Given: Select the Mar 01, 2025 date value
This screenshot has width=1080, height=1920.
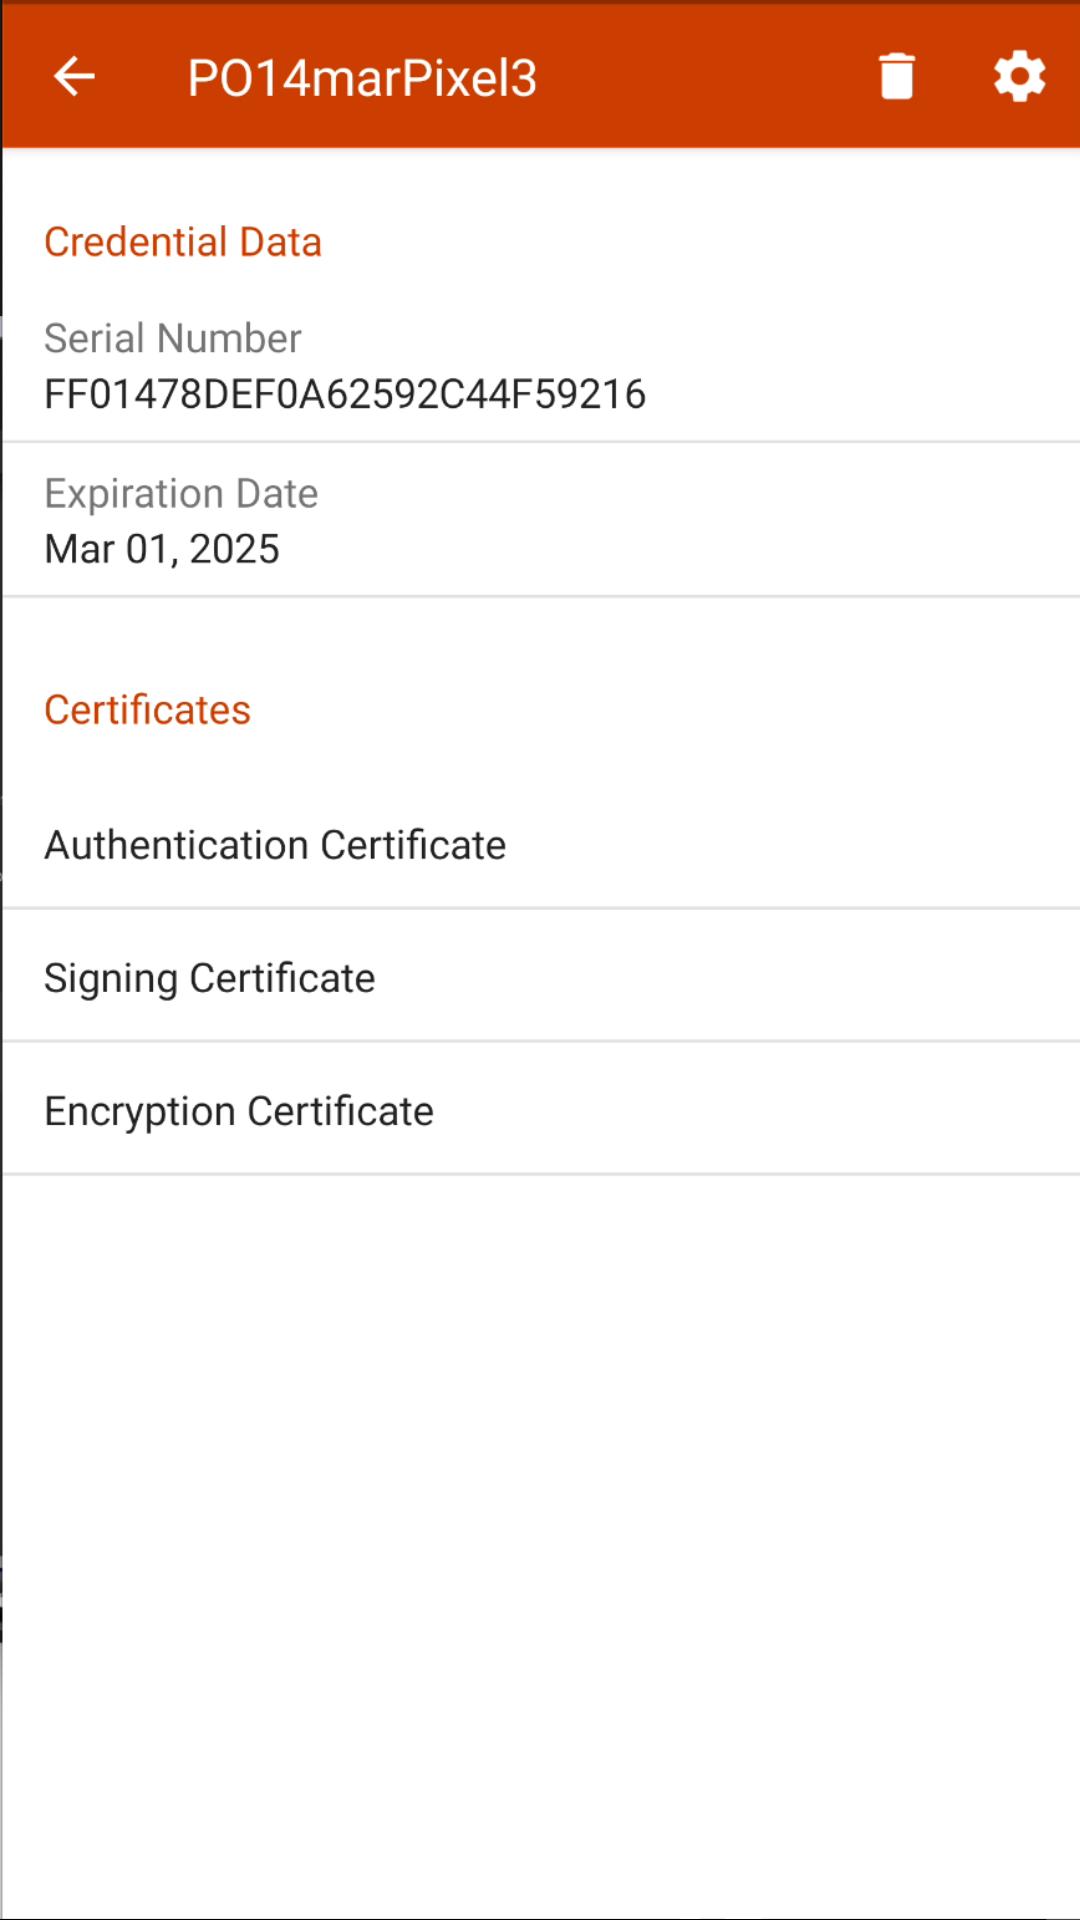Looking at the screenshot, I should (162, 549).
